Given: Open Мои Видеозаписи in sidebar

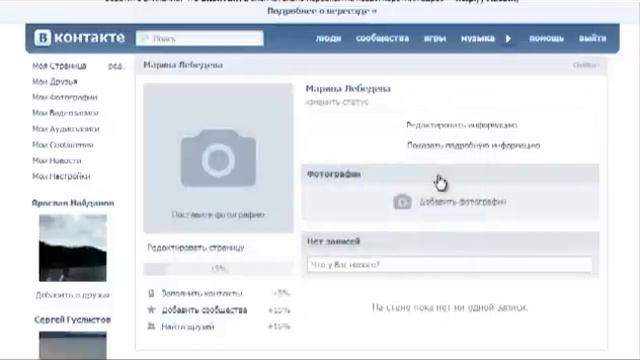Looking at the screenshot, I should 65,113.
